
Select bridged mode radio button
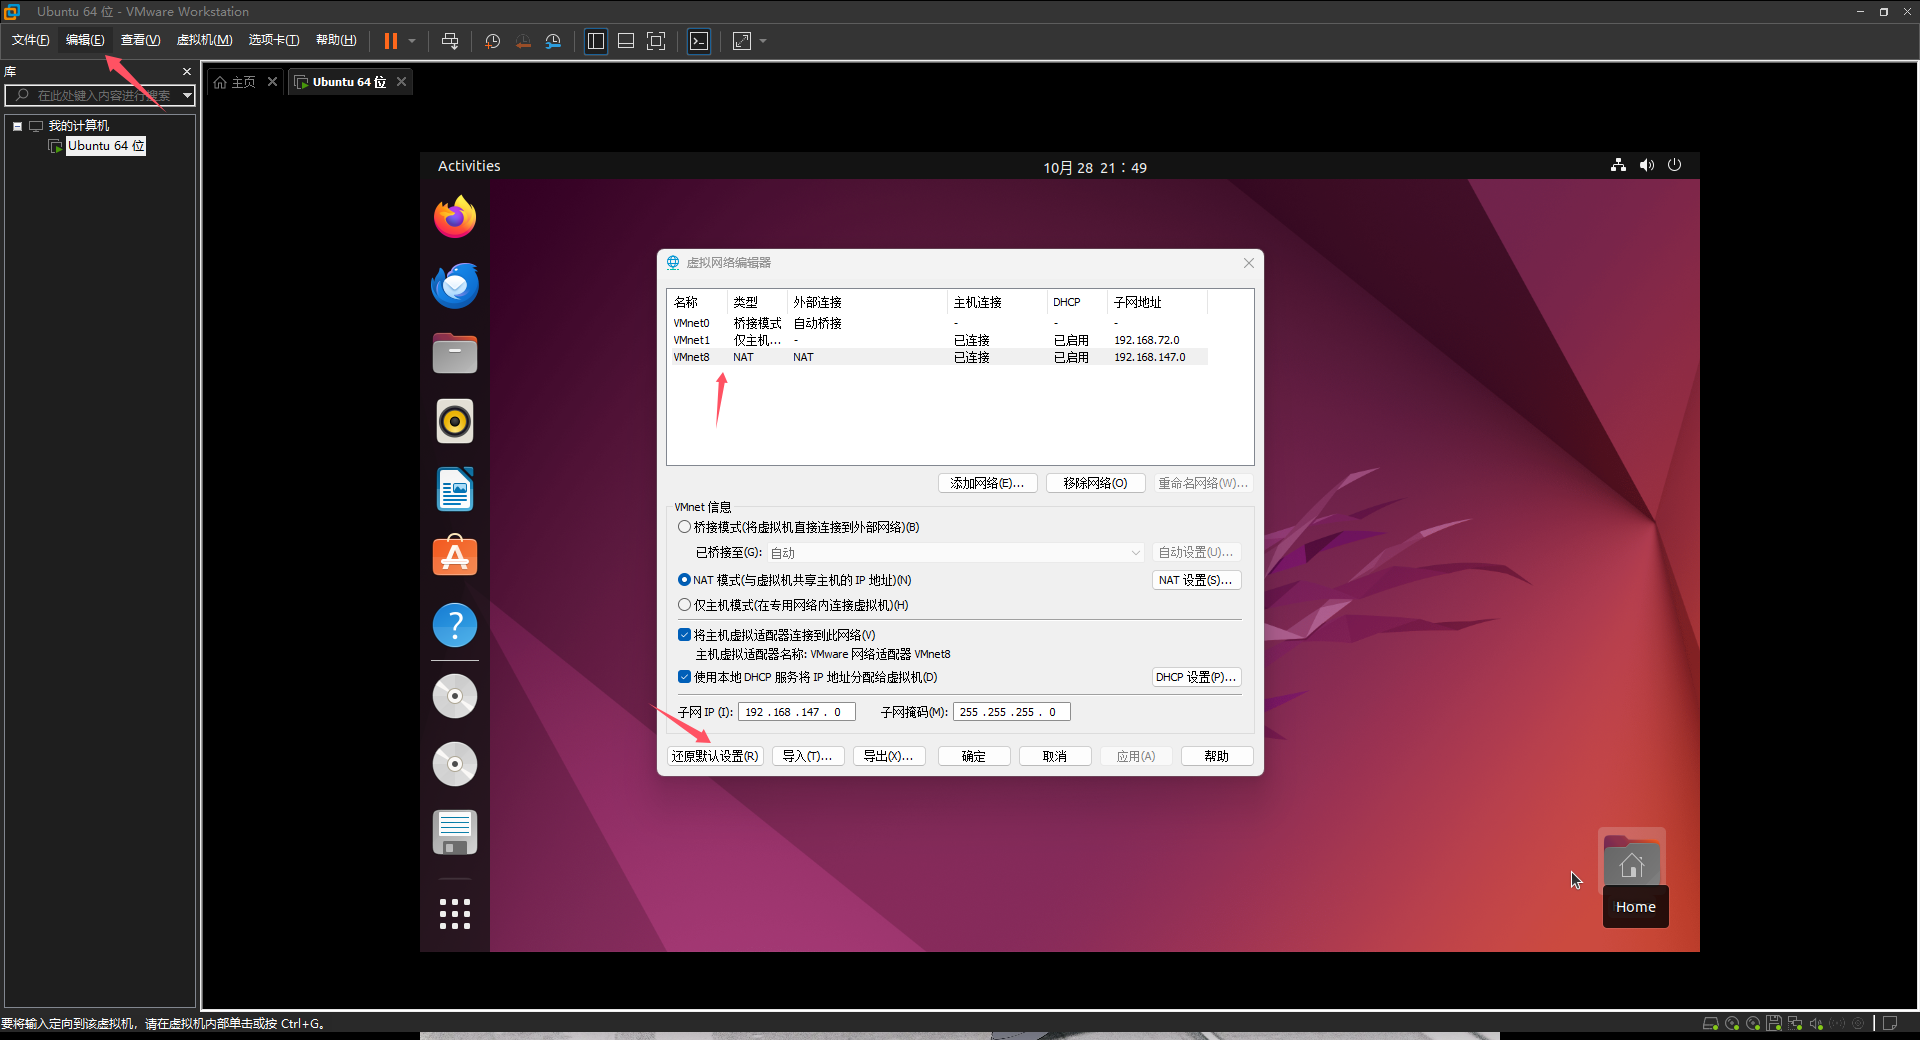click(685, 527)
